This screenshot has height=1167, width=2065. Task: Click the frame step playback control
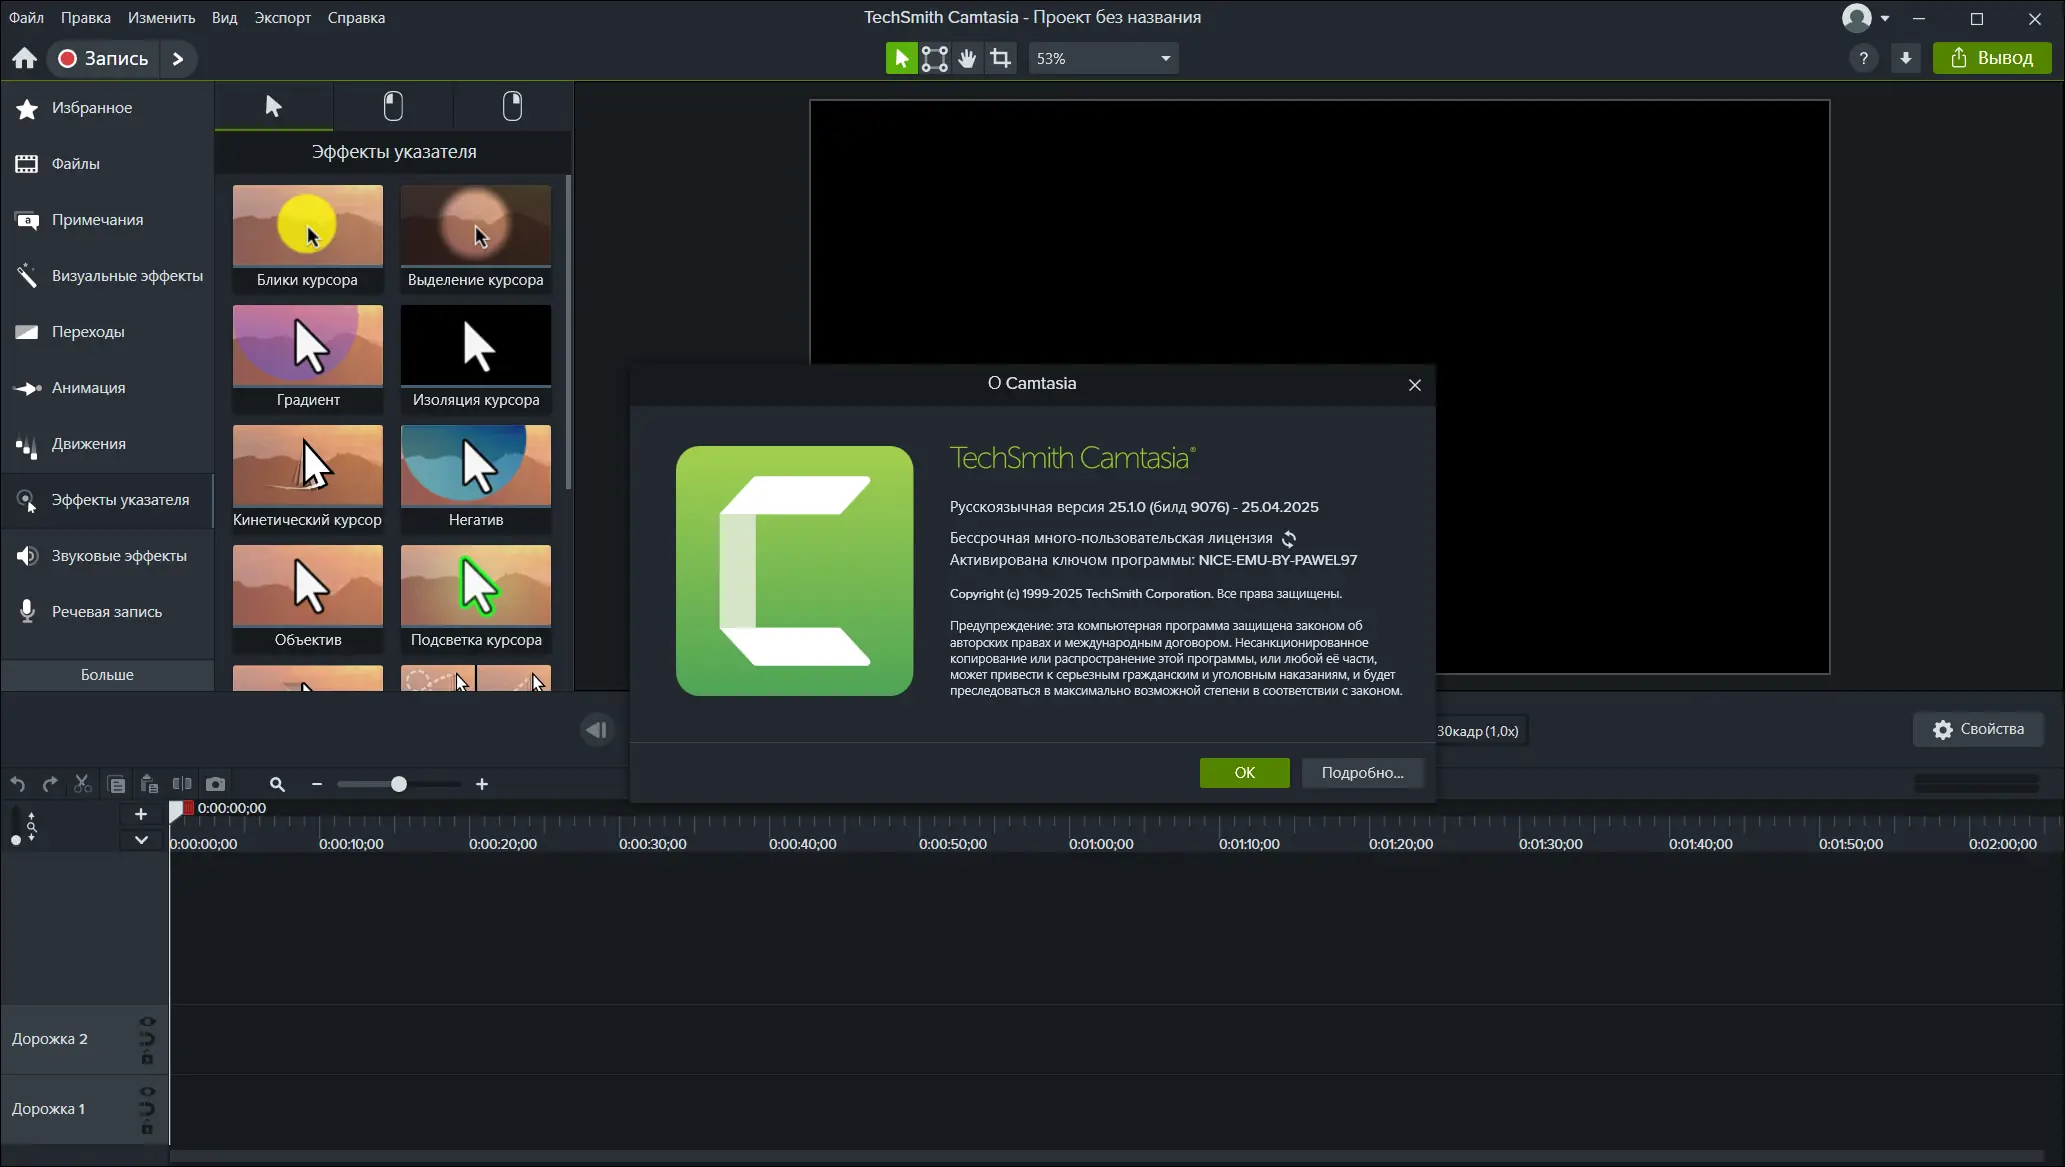pos(596,730)
